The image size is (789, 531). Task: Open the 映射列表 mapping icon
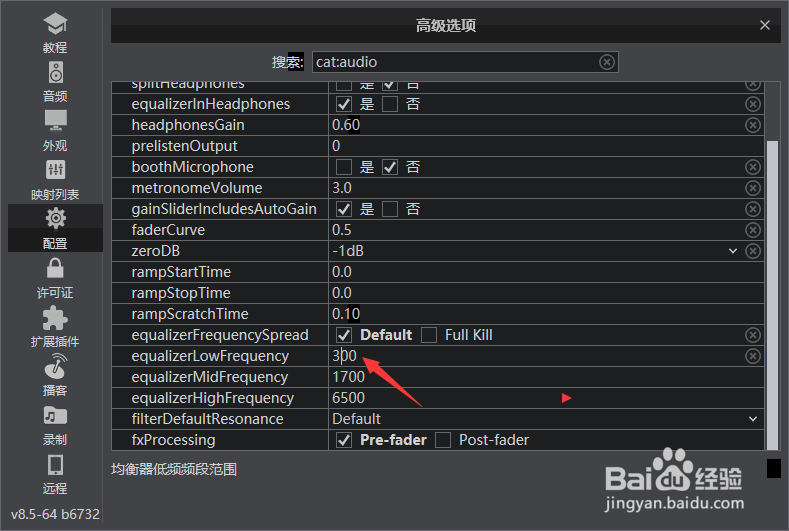[x=55, y=170]
